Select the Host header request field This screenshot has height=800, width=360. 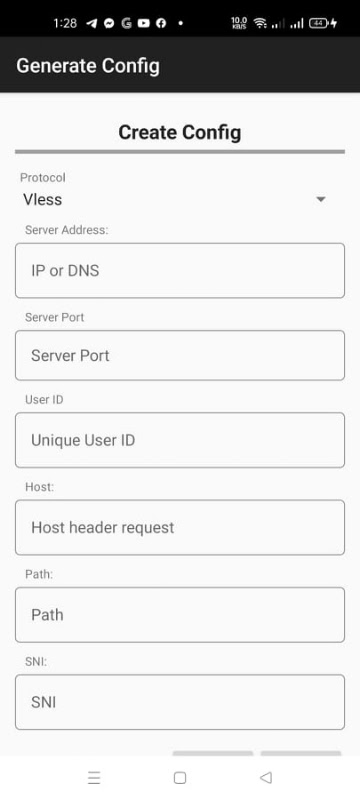click(x=179, y=527)
